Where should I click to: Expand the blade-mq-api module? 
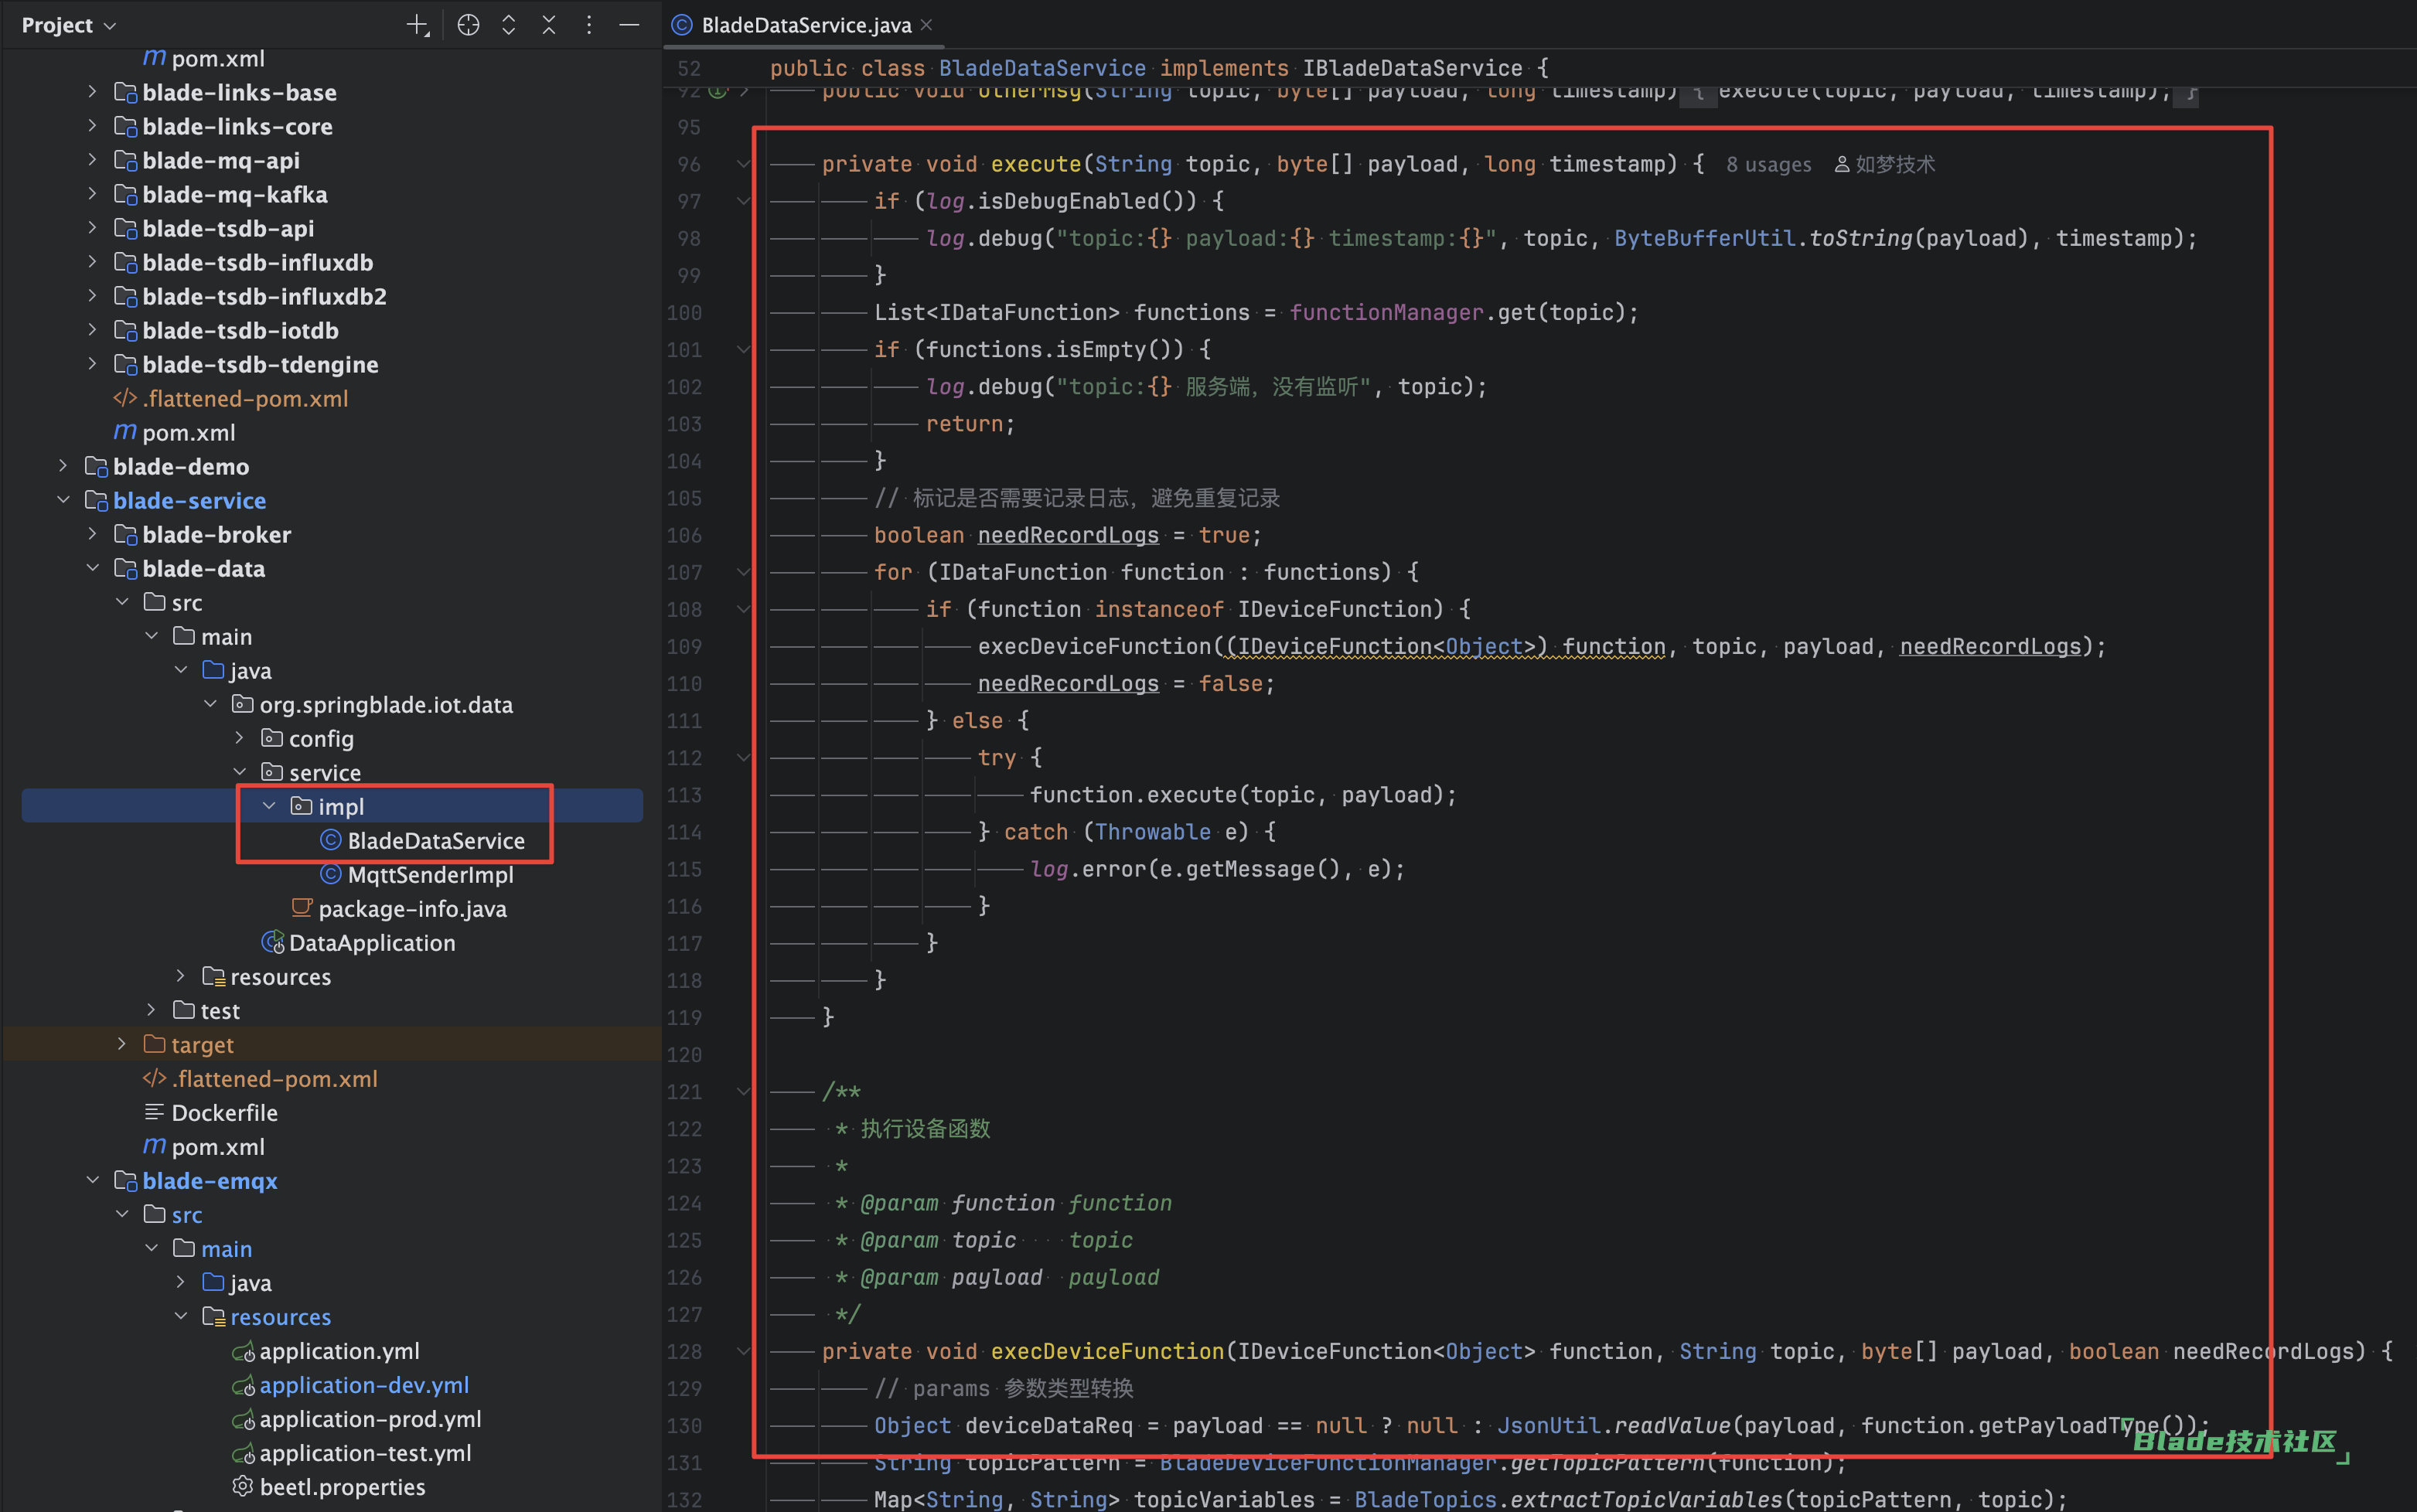coord(92,160)
